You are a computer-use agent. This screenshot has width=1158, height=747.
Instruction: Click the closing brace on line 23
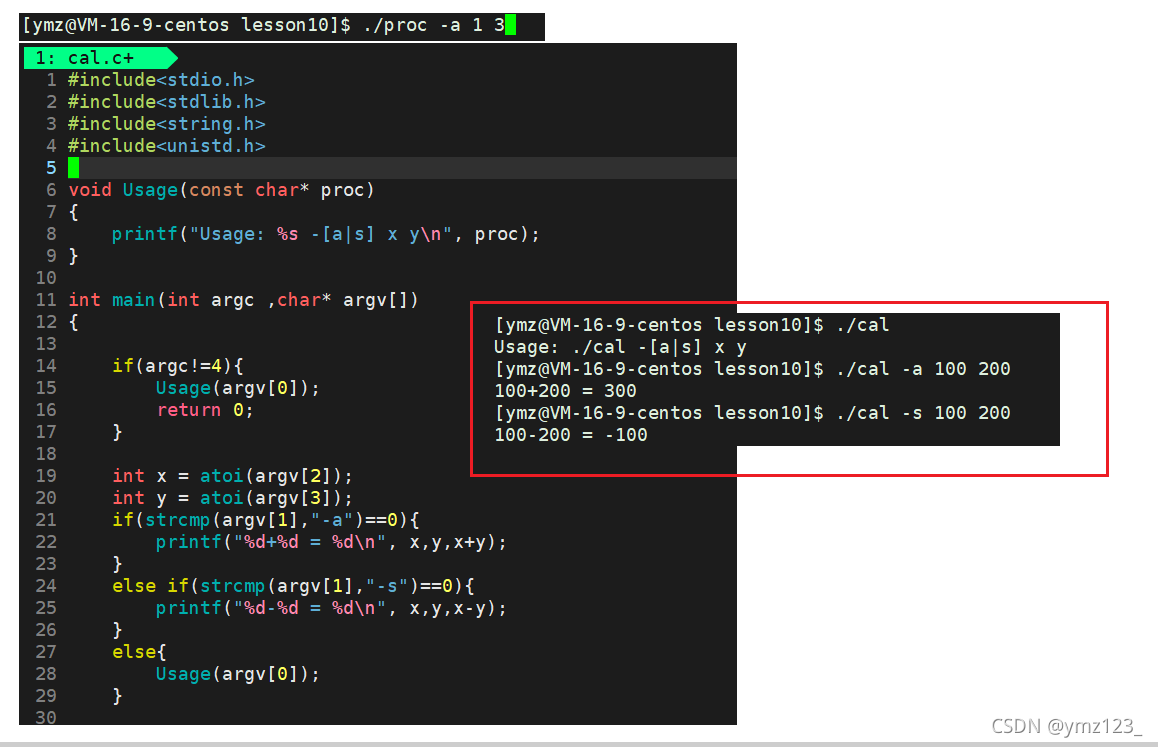pyautogui.click(x=117, y=564)
